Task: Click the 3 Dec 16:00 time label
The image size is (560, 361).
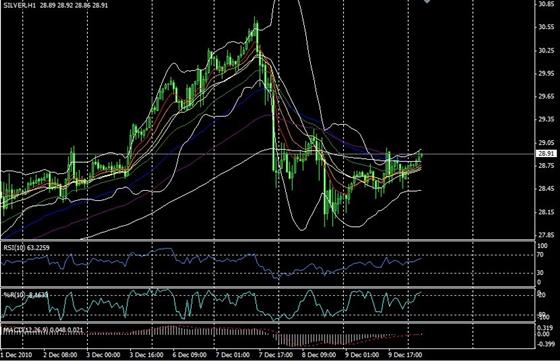Action: [x=146, y=355]
